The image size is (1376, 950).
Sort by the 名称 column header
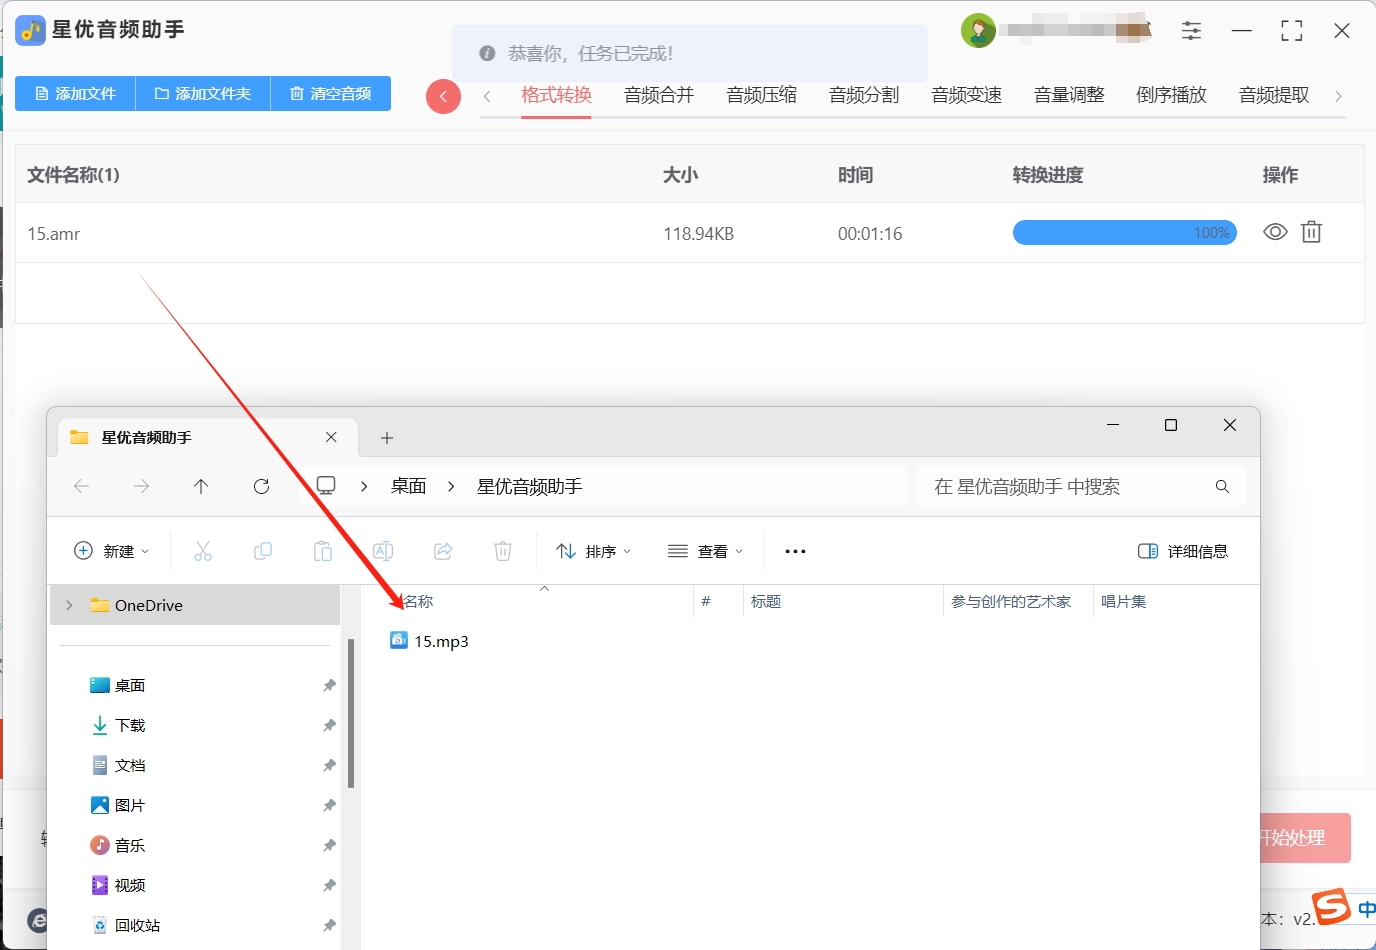[419, 601]
